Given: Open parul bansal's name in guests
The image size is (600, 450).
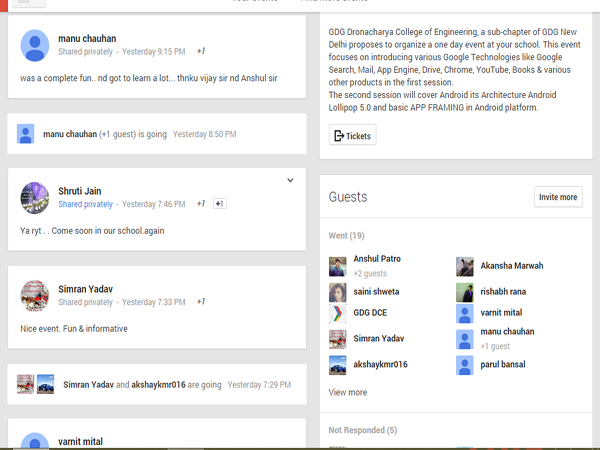Looking at the screenshot, I should (x=503, y=364).
